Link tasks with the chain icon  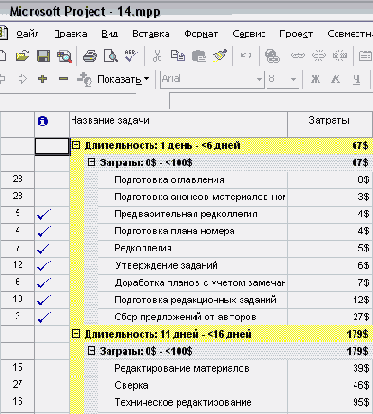coord(298,56)
